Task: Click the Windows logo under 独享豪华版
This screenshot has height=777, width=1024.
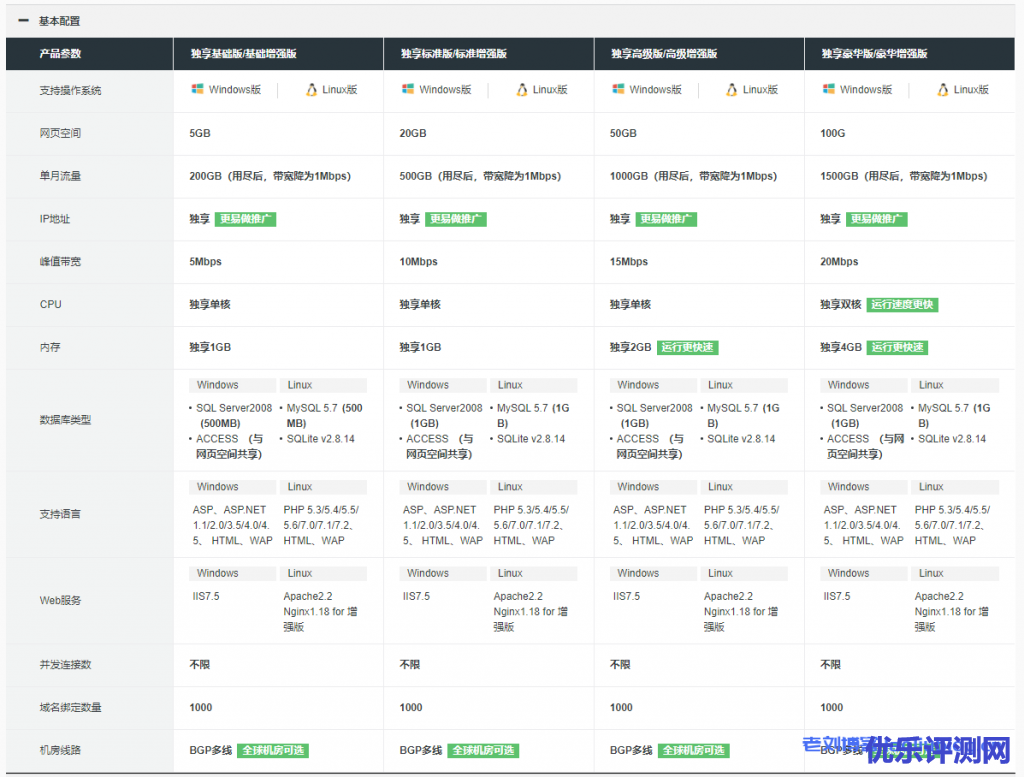Action: pyautogui.click(x=828, y=89)
